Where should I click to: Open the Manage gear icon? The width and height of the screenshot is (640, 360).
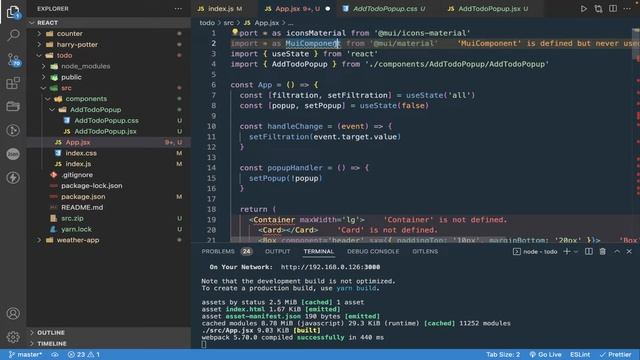pos(13,337)
